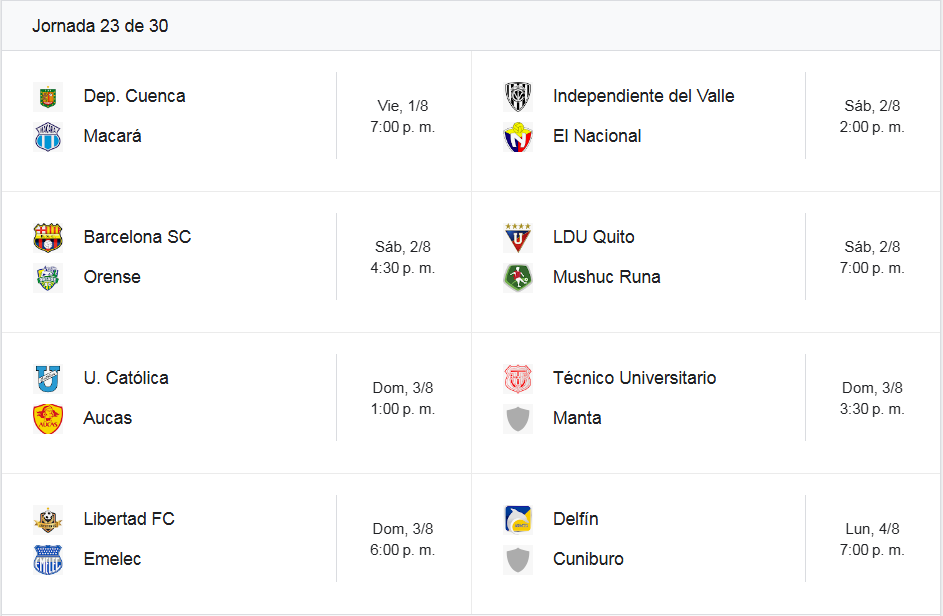Click the LDU Quito crest
Viewport: 943px width, 616px height.
click(518, 238)
